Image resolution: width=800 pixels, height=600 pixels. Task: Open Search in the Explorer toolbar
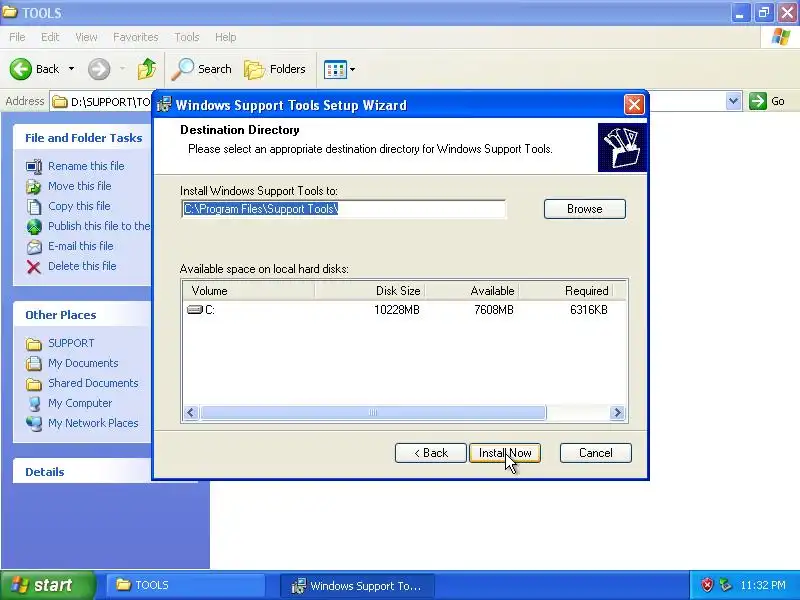point(201,69)
